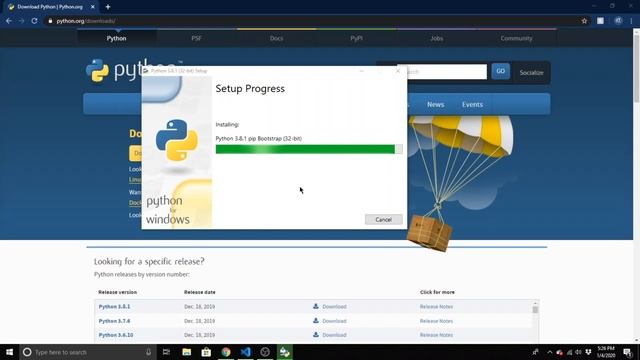Open the network icon in the tray

[x=569, y=352]
